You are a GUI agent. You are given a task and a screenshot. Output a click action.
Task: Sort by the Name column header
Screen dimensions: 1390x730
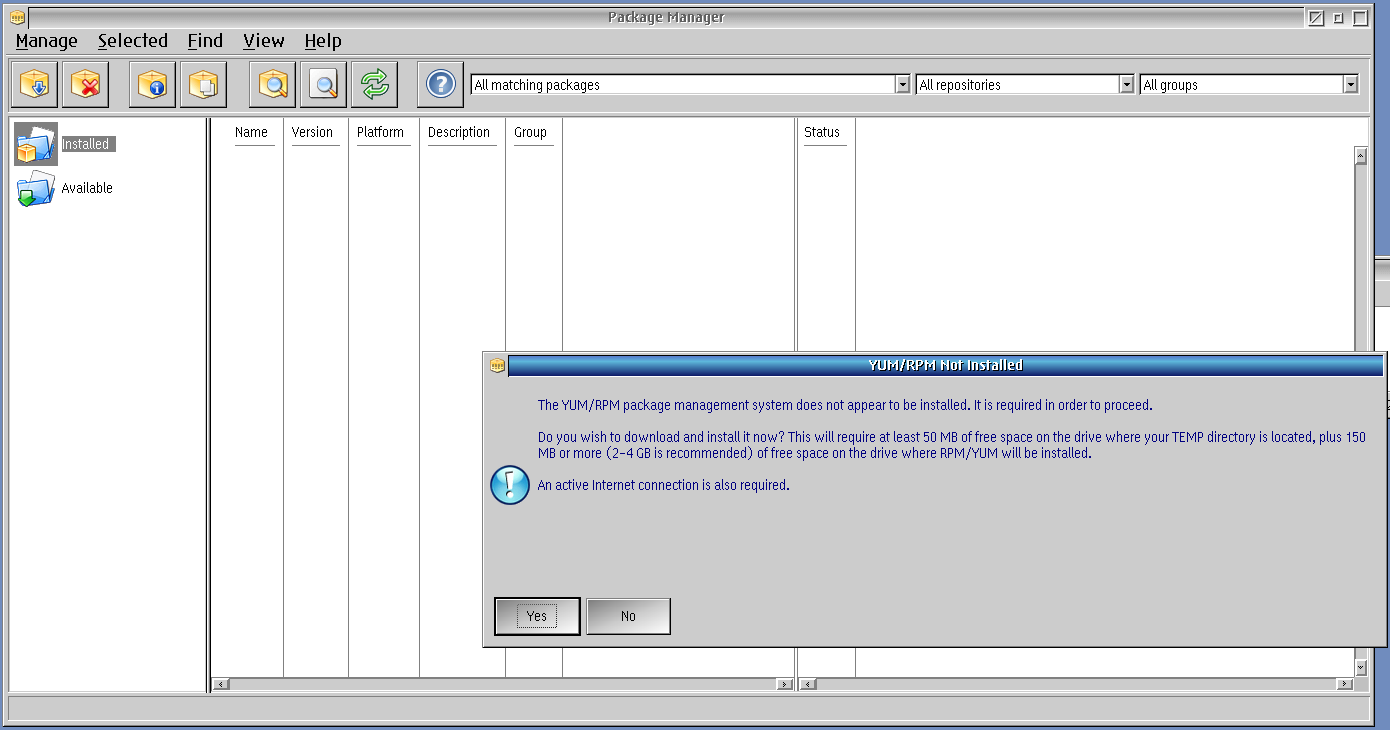click(x=251, y=132)
